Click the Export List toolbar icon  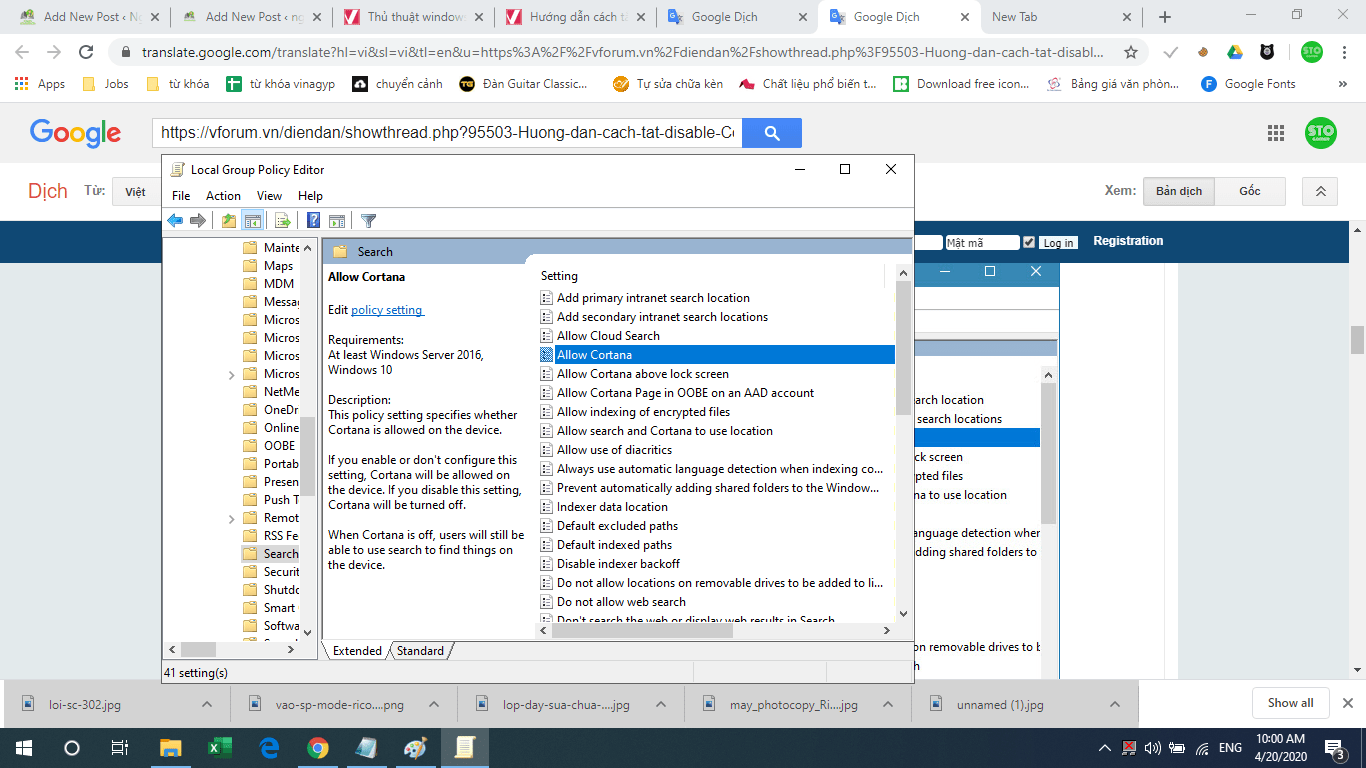pyautogui.click(x=283, y=221)
